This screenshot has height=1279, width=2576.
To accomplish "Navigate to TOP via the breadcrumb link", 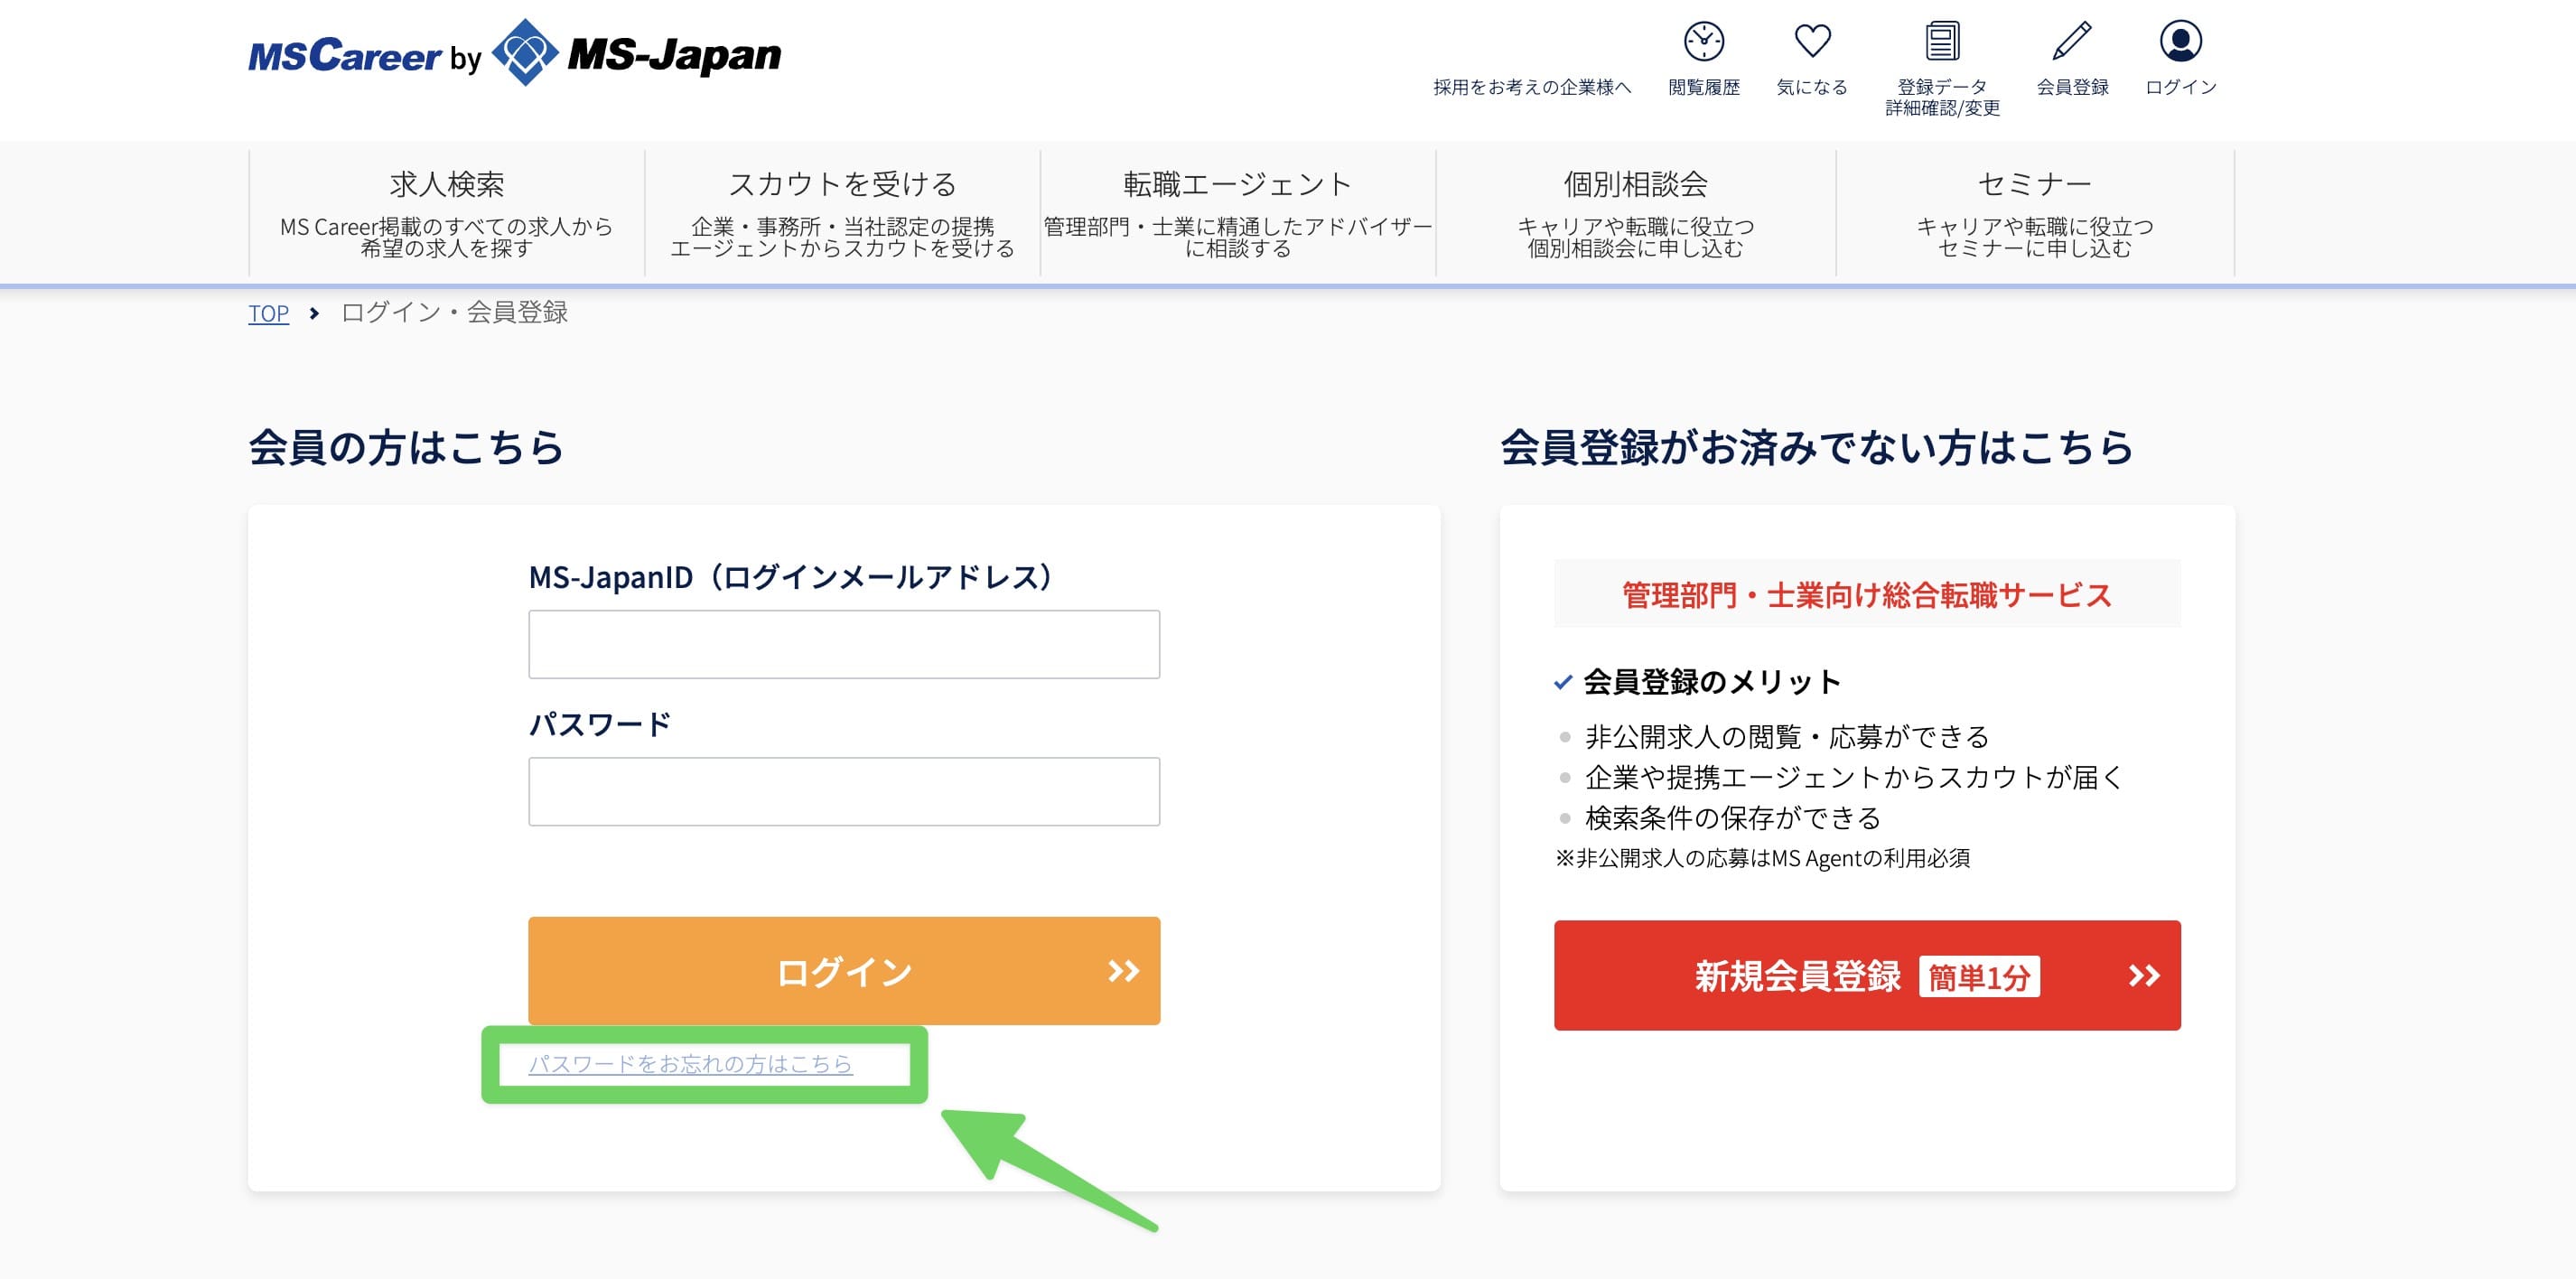I will [268, 313].
